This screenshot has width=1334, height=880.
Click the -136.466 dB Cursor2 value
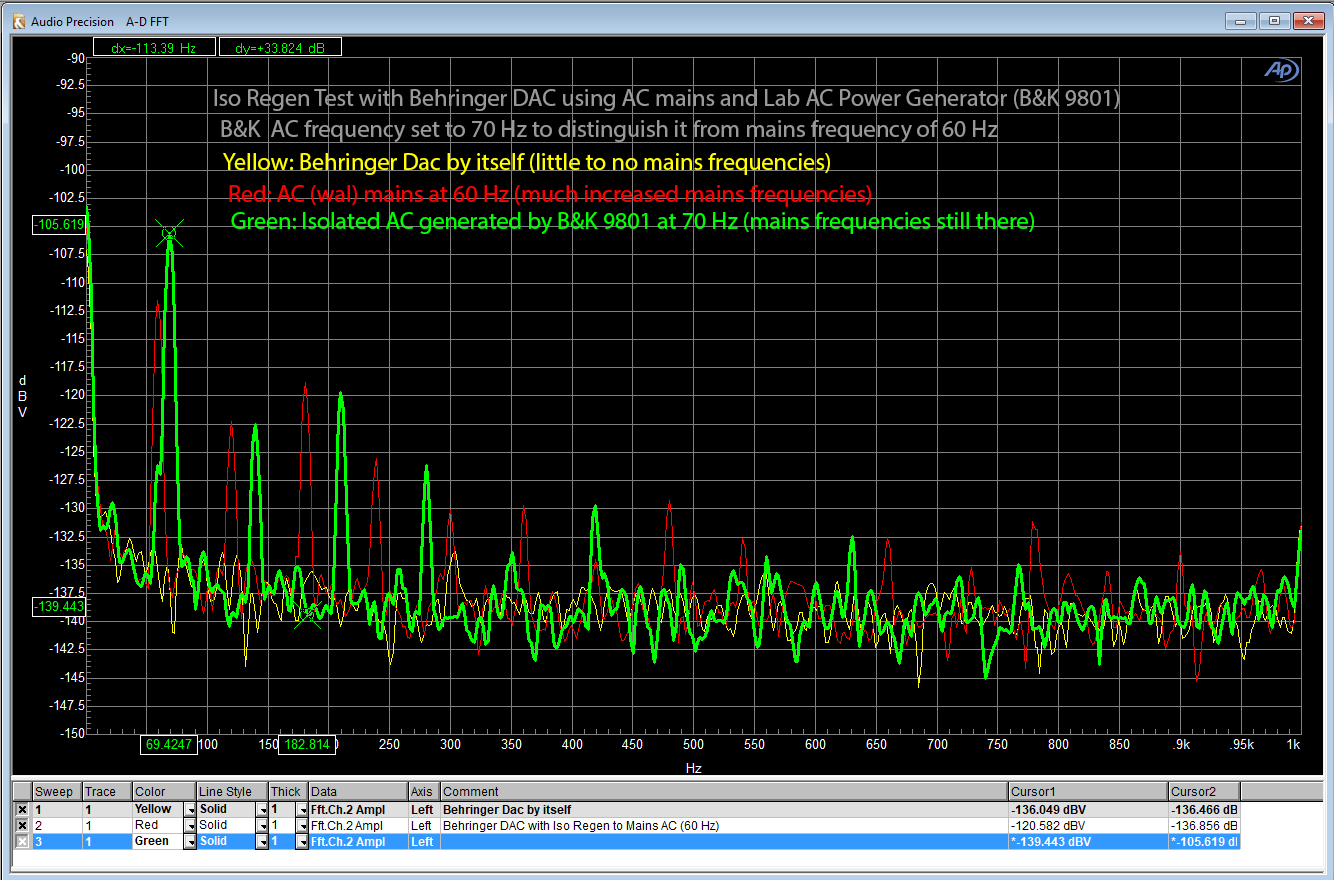1204,809
